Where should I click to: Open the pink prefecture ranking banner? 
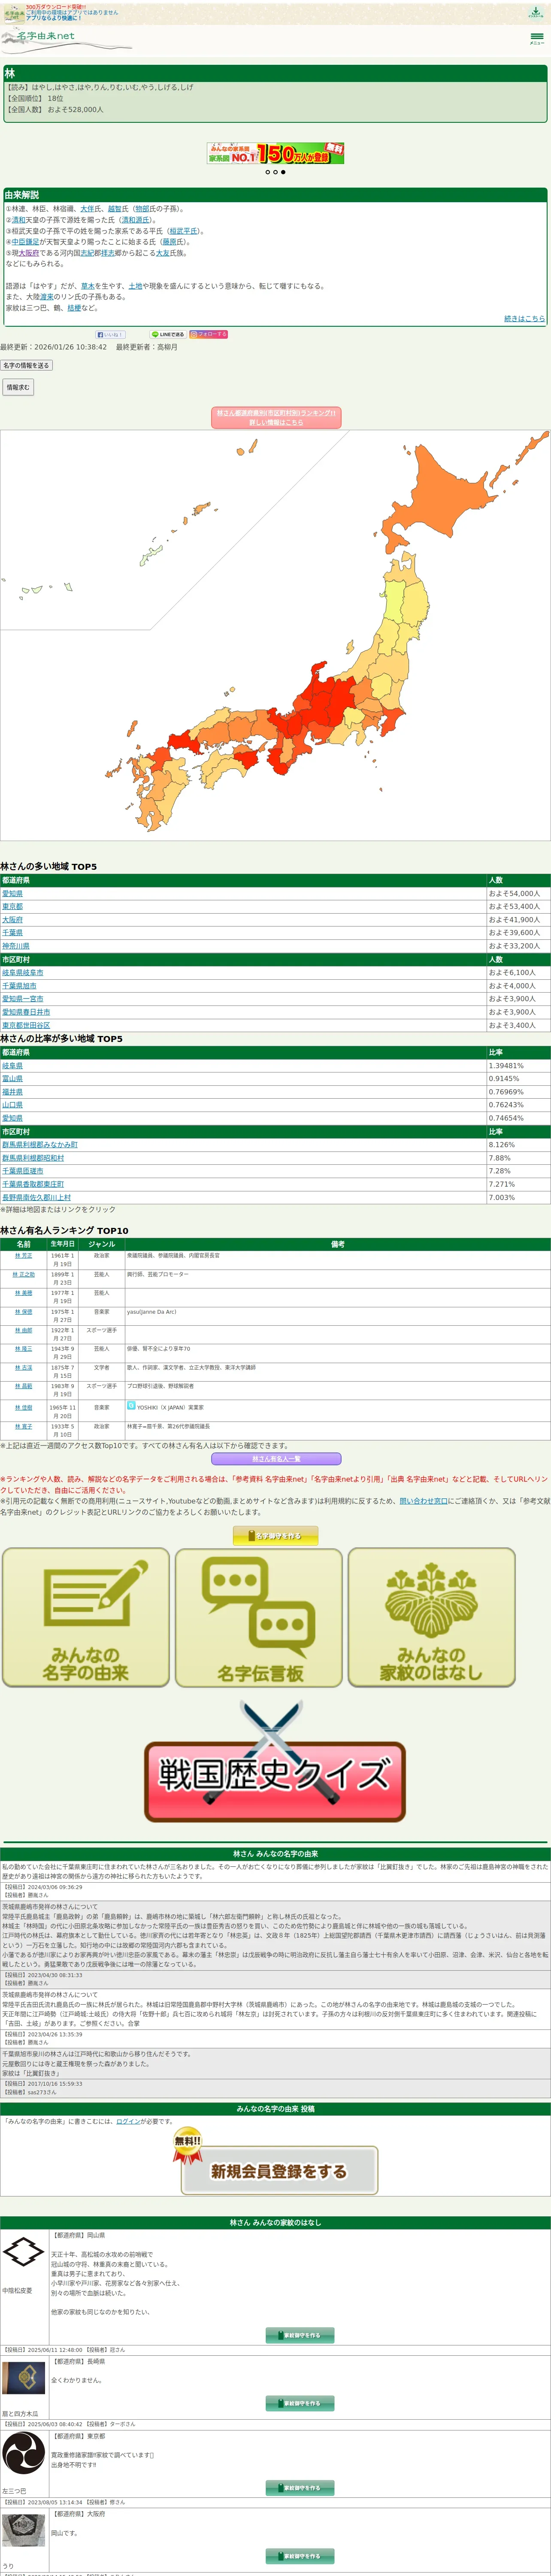(276, 418)
